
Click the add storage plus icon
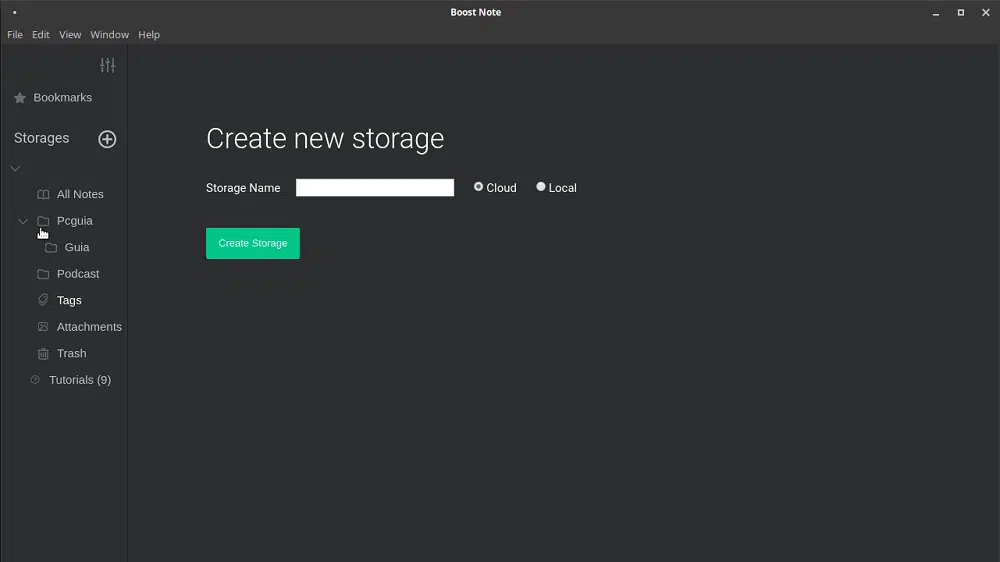(x=107, y=139)
